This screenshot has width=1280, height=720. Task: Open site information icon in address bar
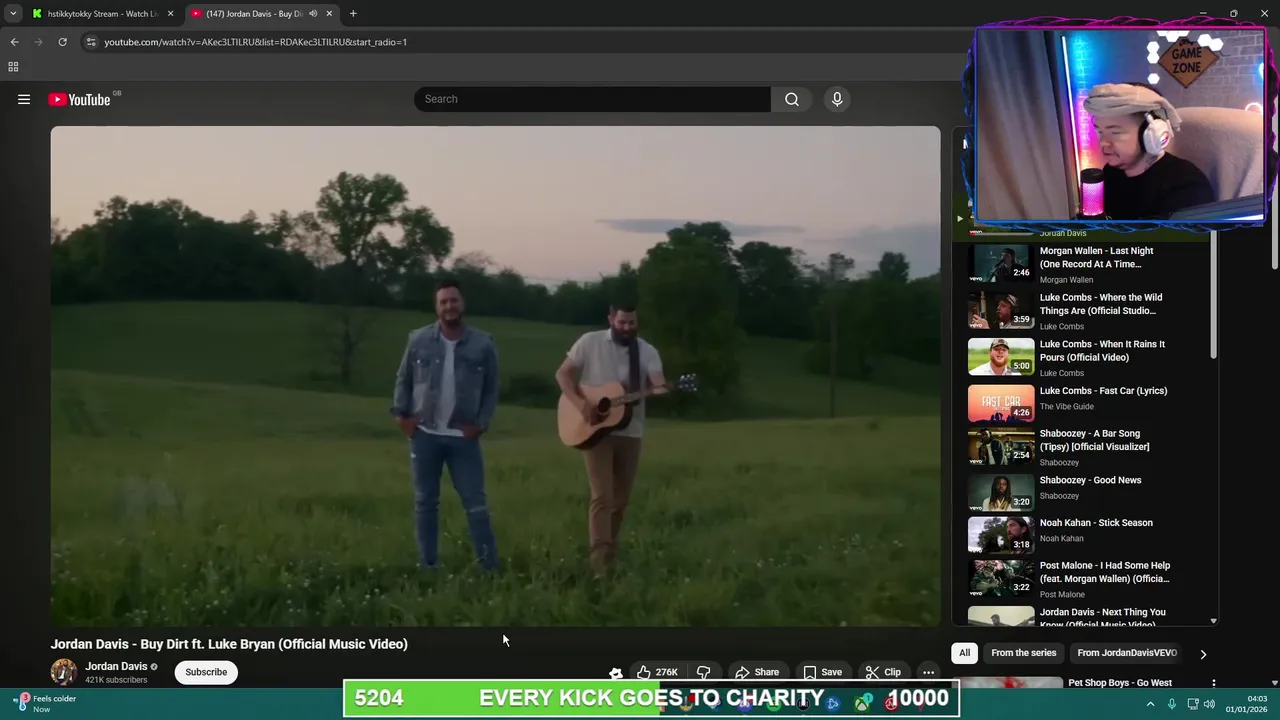click(91, 42)
